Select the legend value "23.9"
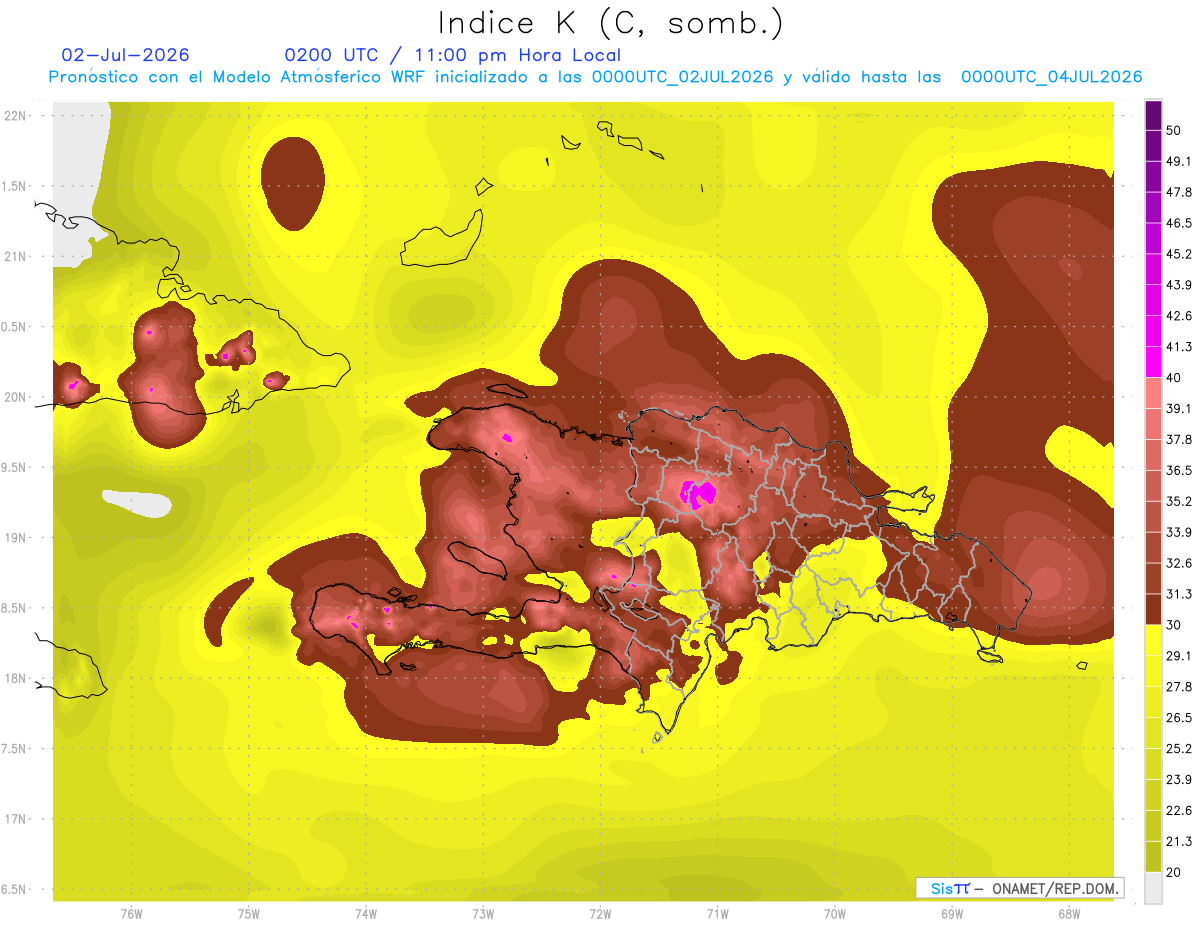Image resolution: width=1200 pixels, height=927 pixels. (1179, 779)
